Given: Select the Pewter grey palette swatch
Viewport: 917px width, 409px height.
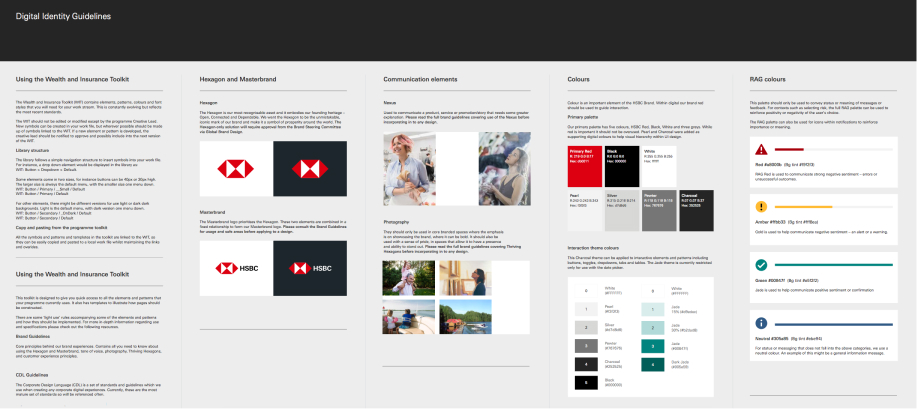Looking at the screenshot, I should tap(655, 200).
